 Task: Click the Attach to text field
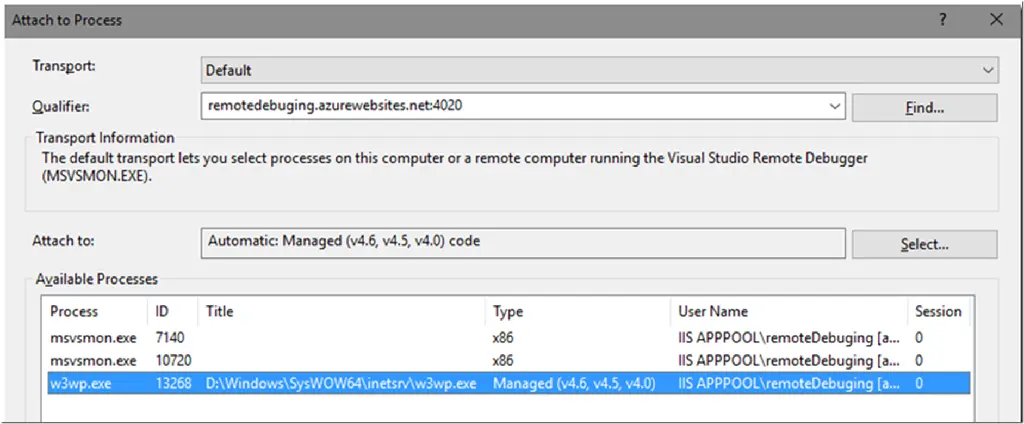tap(522, 242)
